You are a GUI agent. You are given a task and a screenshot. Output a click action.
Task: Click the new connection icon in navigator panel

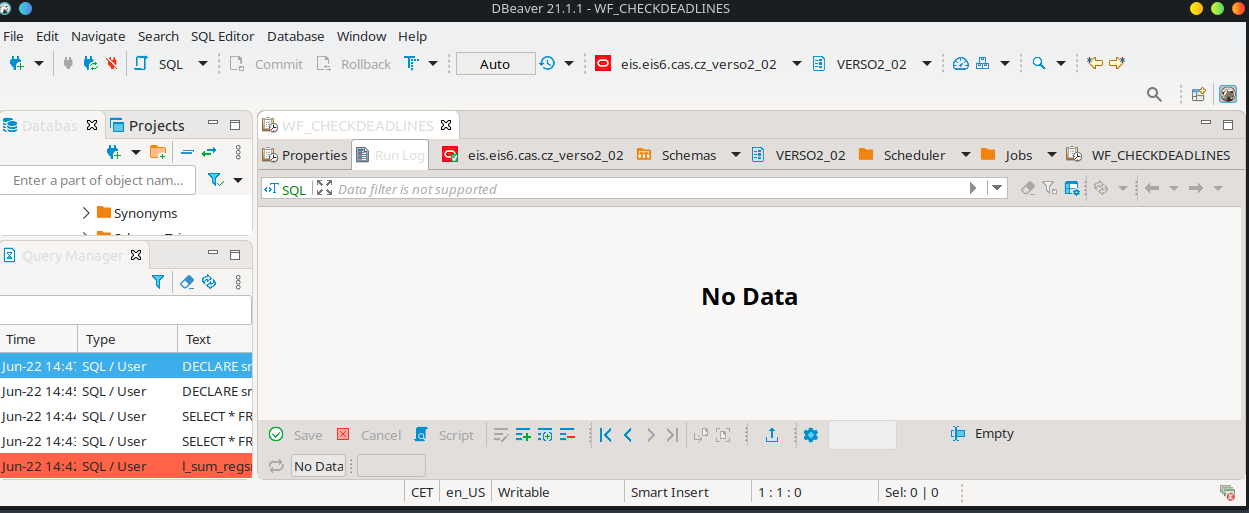pyautogui.click(x=113, y=152)
